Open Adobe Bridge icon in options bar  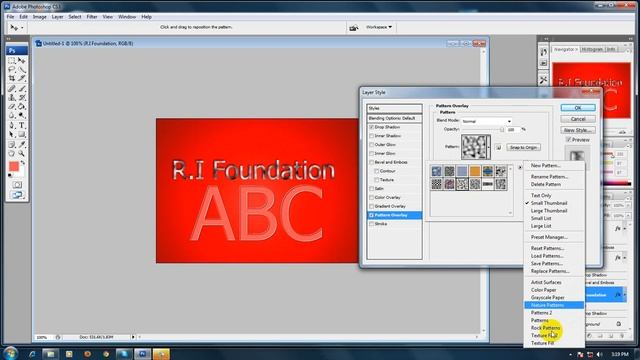[353, 27]
